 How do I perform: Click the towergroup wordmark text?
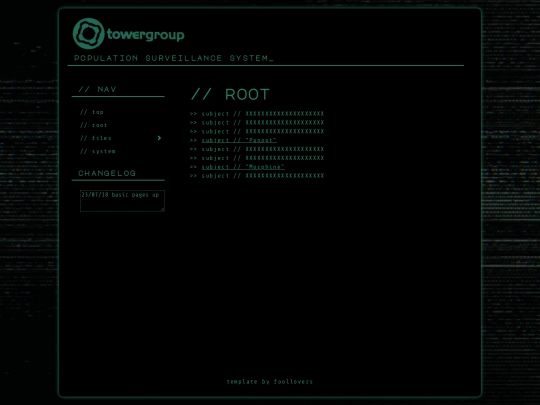pyautogui.click(x=146, y=35)
